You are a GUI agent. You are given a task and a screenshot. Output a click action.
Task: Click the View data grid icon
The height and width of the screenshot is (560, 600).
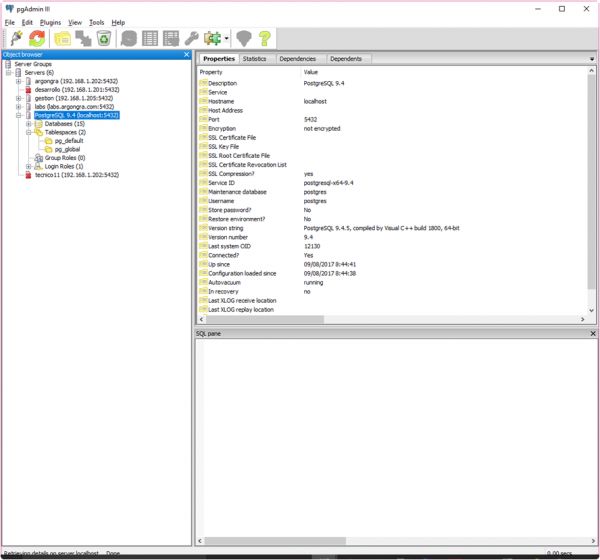pyautogui.click(x=150, y=39)
